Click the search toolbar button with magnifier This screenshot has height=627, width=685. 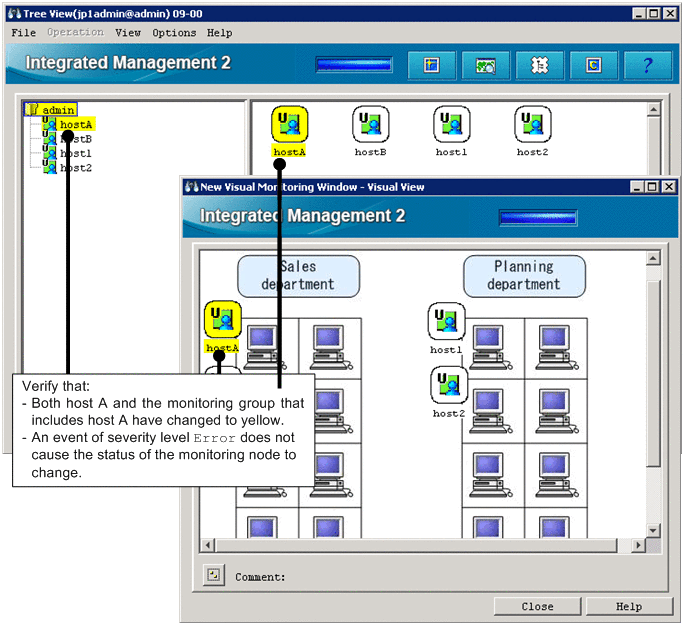pos(485,66)
